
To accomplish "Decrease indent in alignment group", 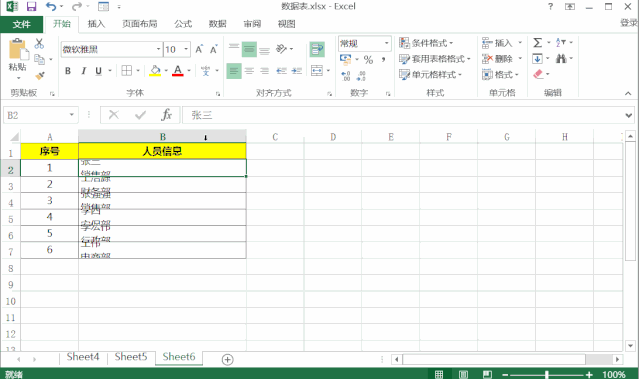I will [281, 71].
